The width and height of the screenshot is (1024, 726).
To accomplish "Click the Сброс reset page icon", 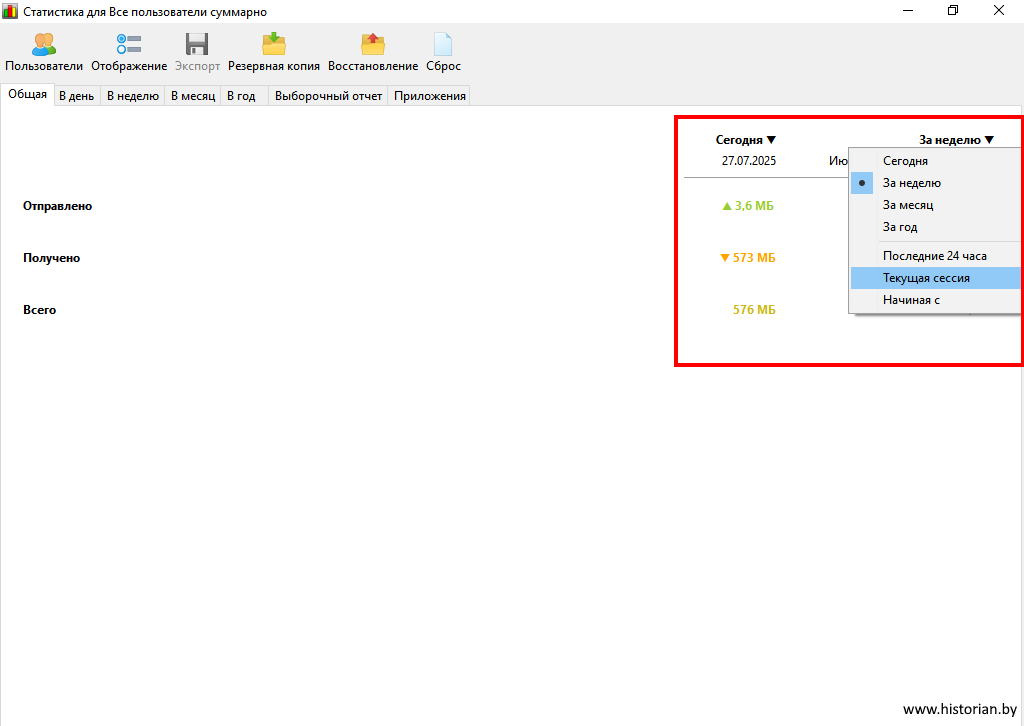I will 443,45.
